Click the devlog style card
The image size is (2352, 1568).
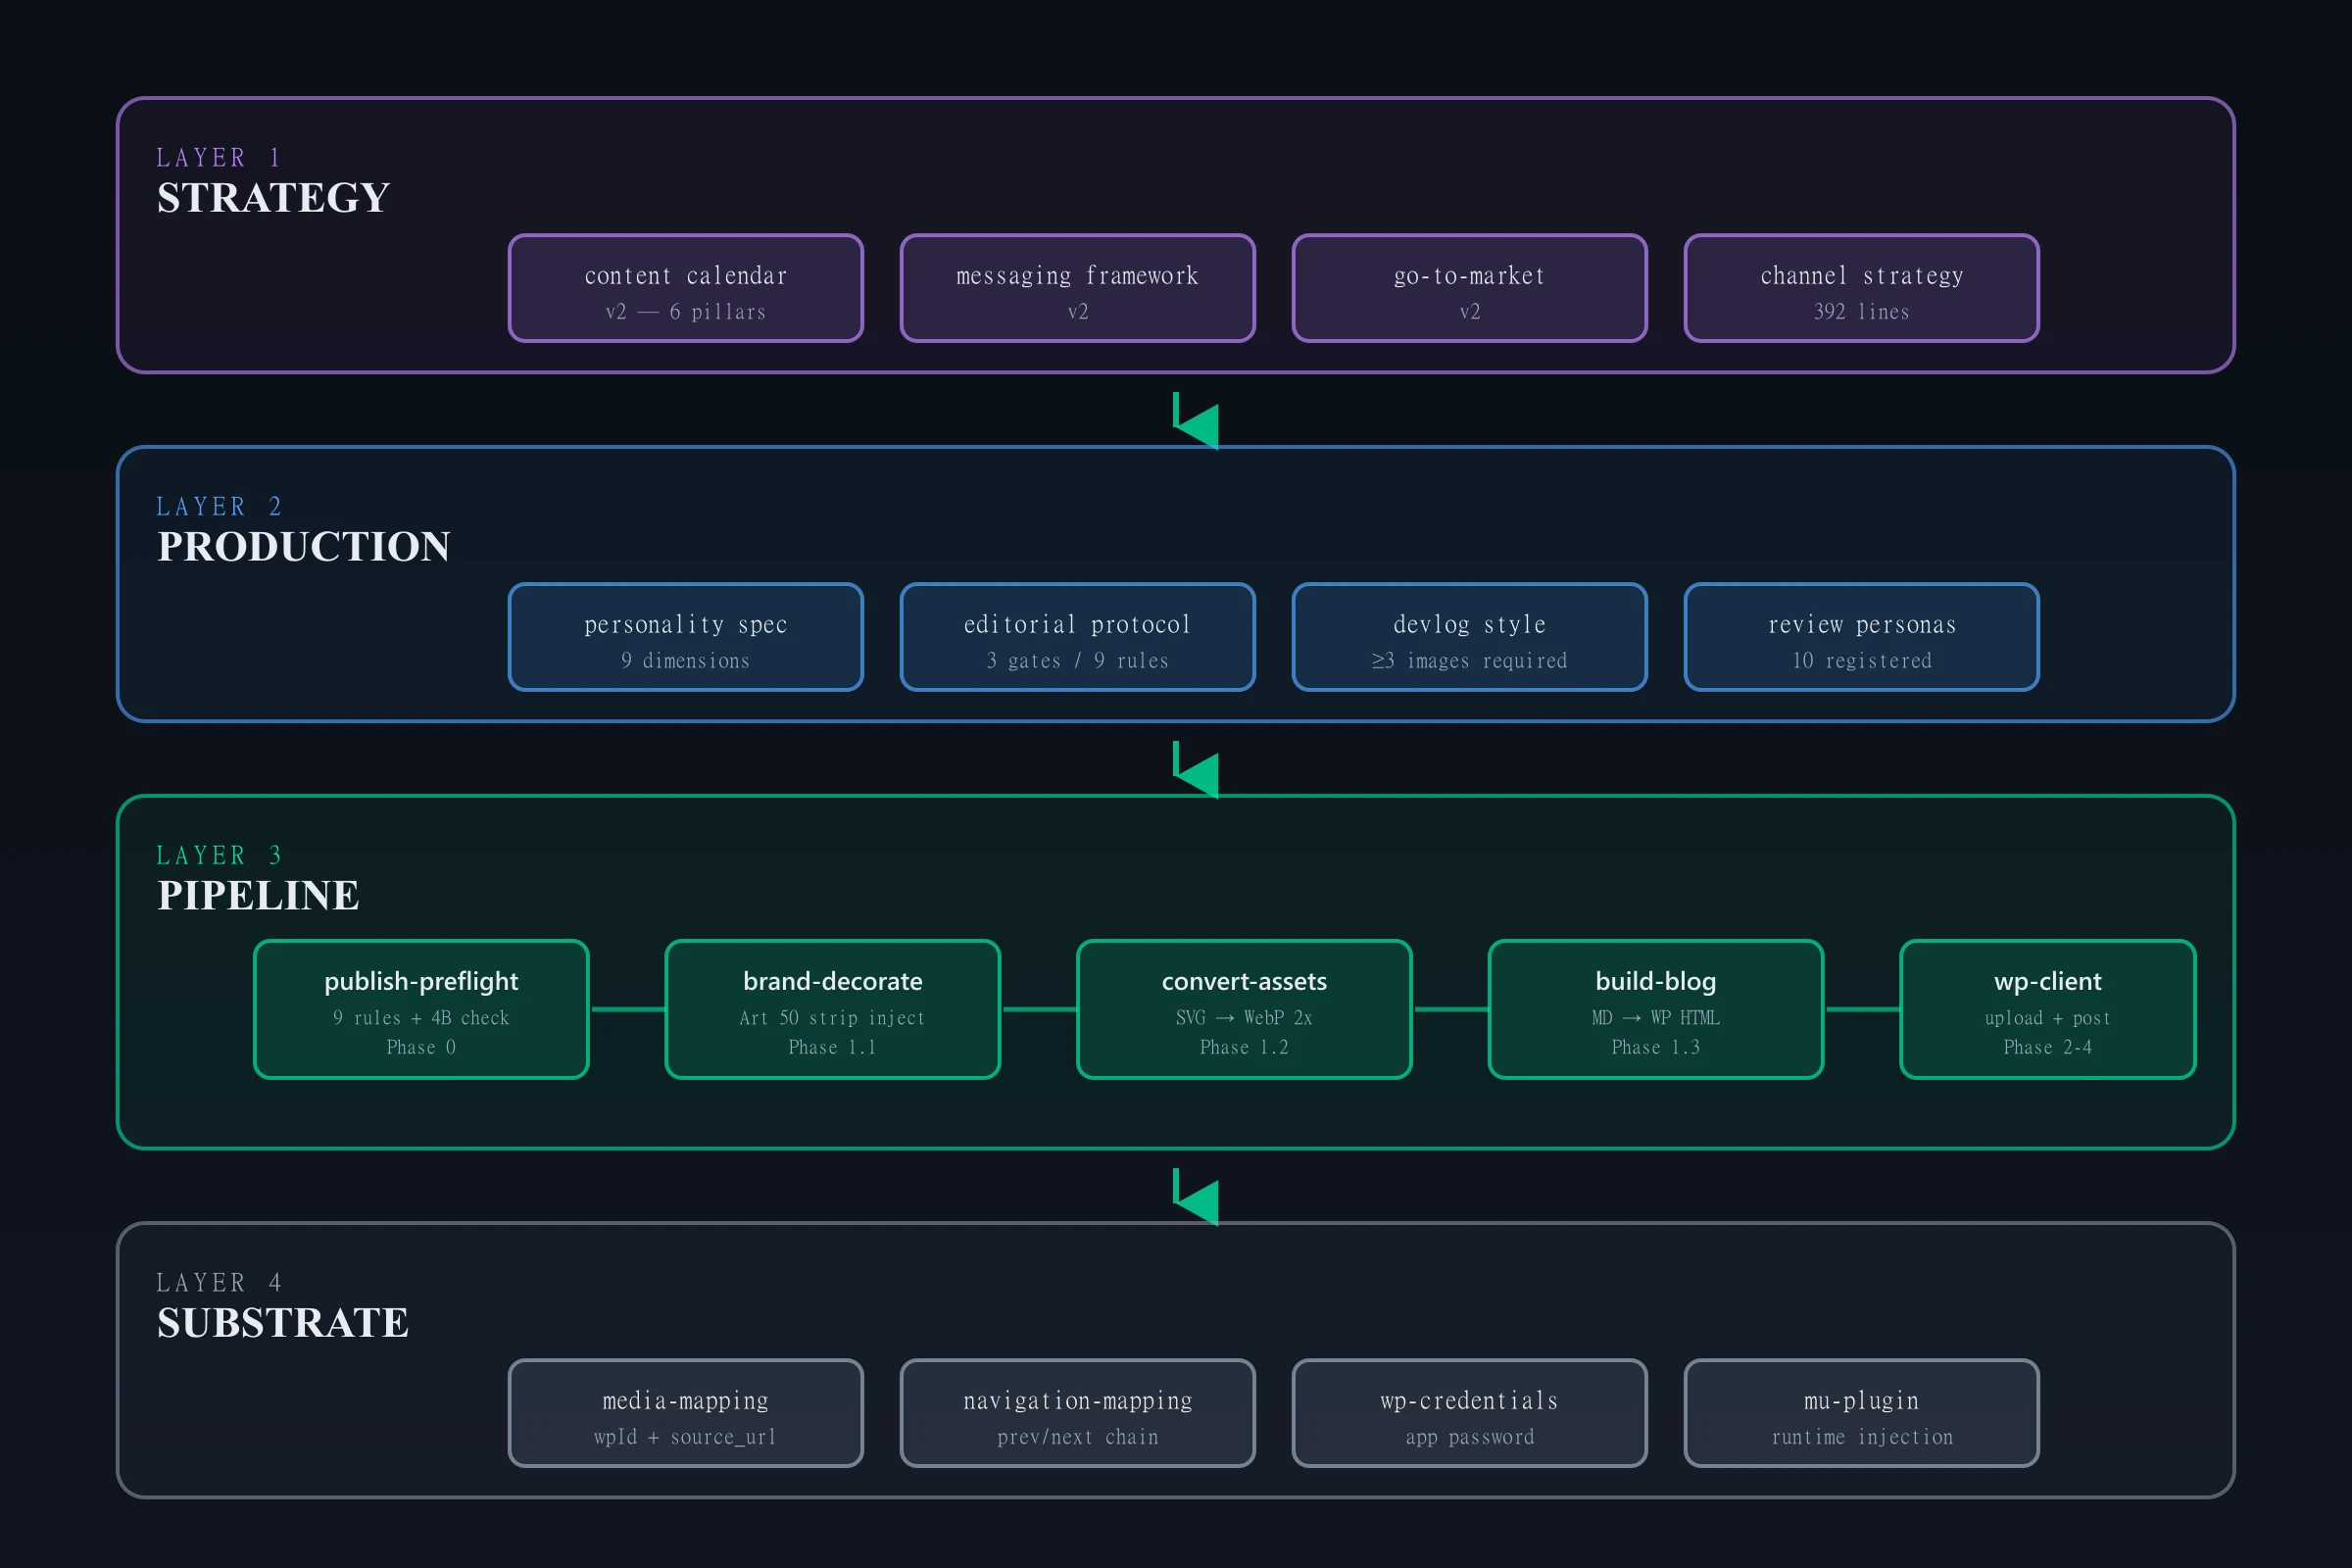[x=1470, y=637]
